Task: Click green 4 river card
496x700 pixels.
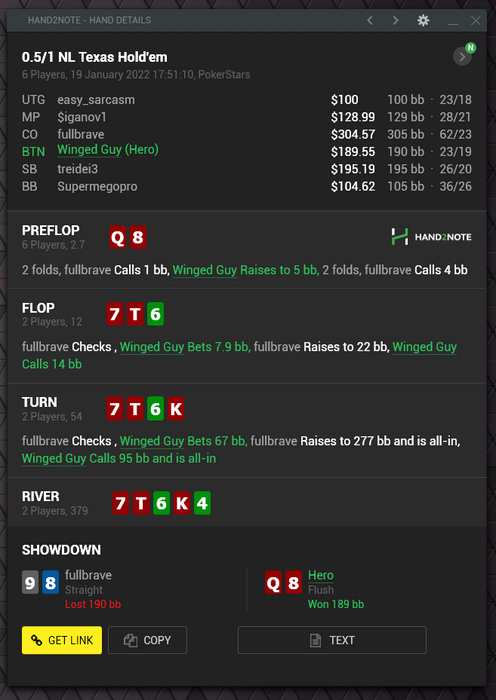Action: [202, 503]
